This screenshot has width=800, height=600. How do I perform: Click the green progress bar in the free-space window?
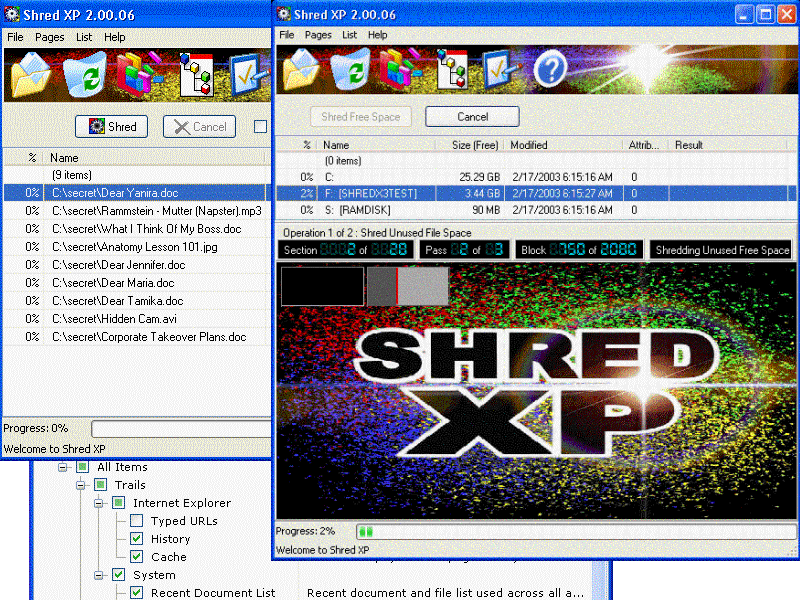click(576, 532)
